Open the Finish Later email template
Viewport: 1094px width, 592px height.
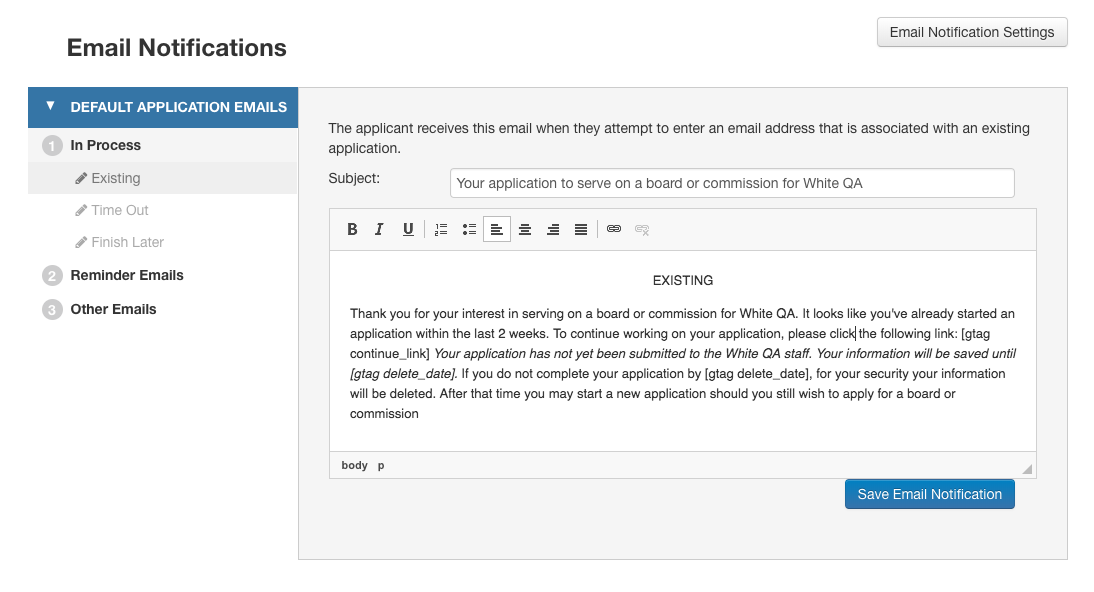tap(128, 242)
